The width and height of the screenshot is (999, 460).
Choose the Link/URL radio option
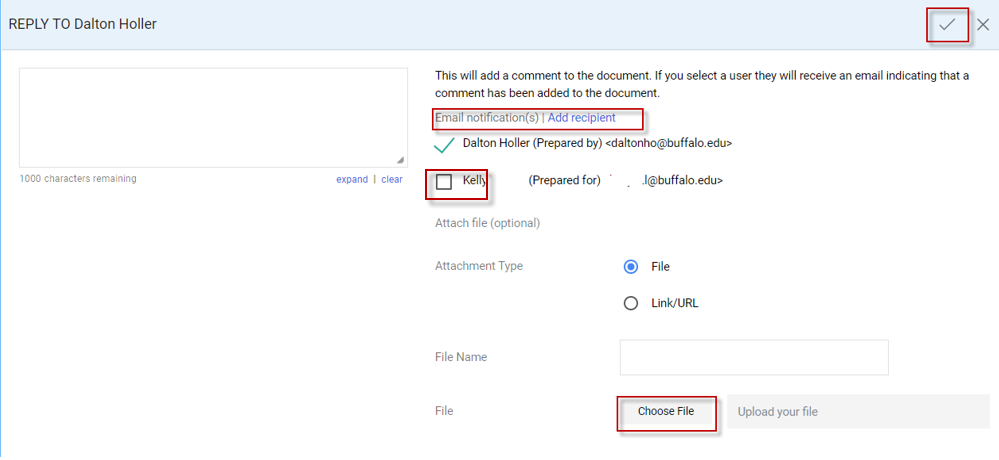pyautogui.click(x=631, y=303)
